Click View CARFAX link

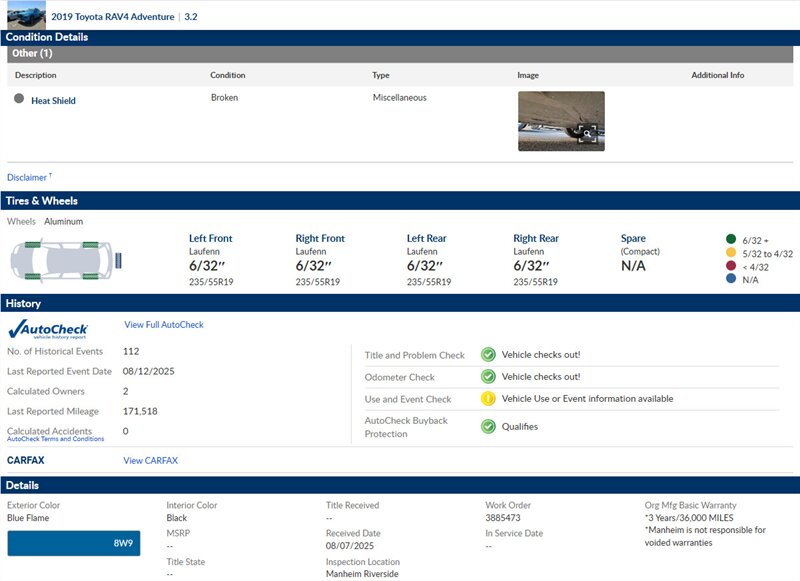click(x=150, y=461)
